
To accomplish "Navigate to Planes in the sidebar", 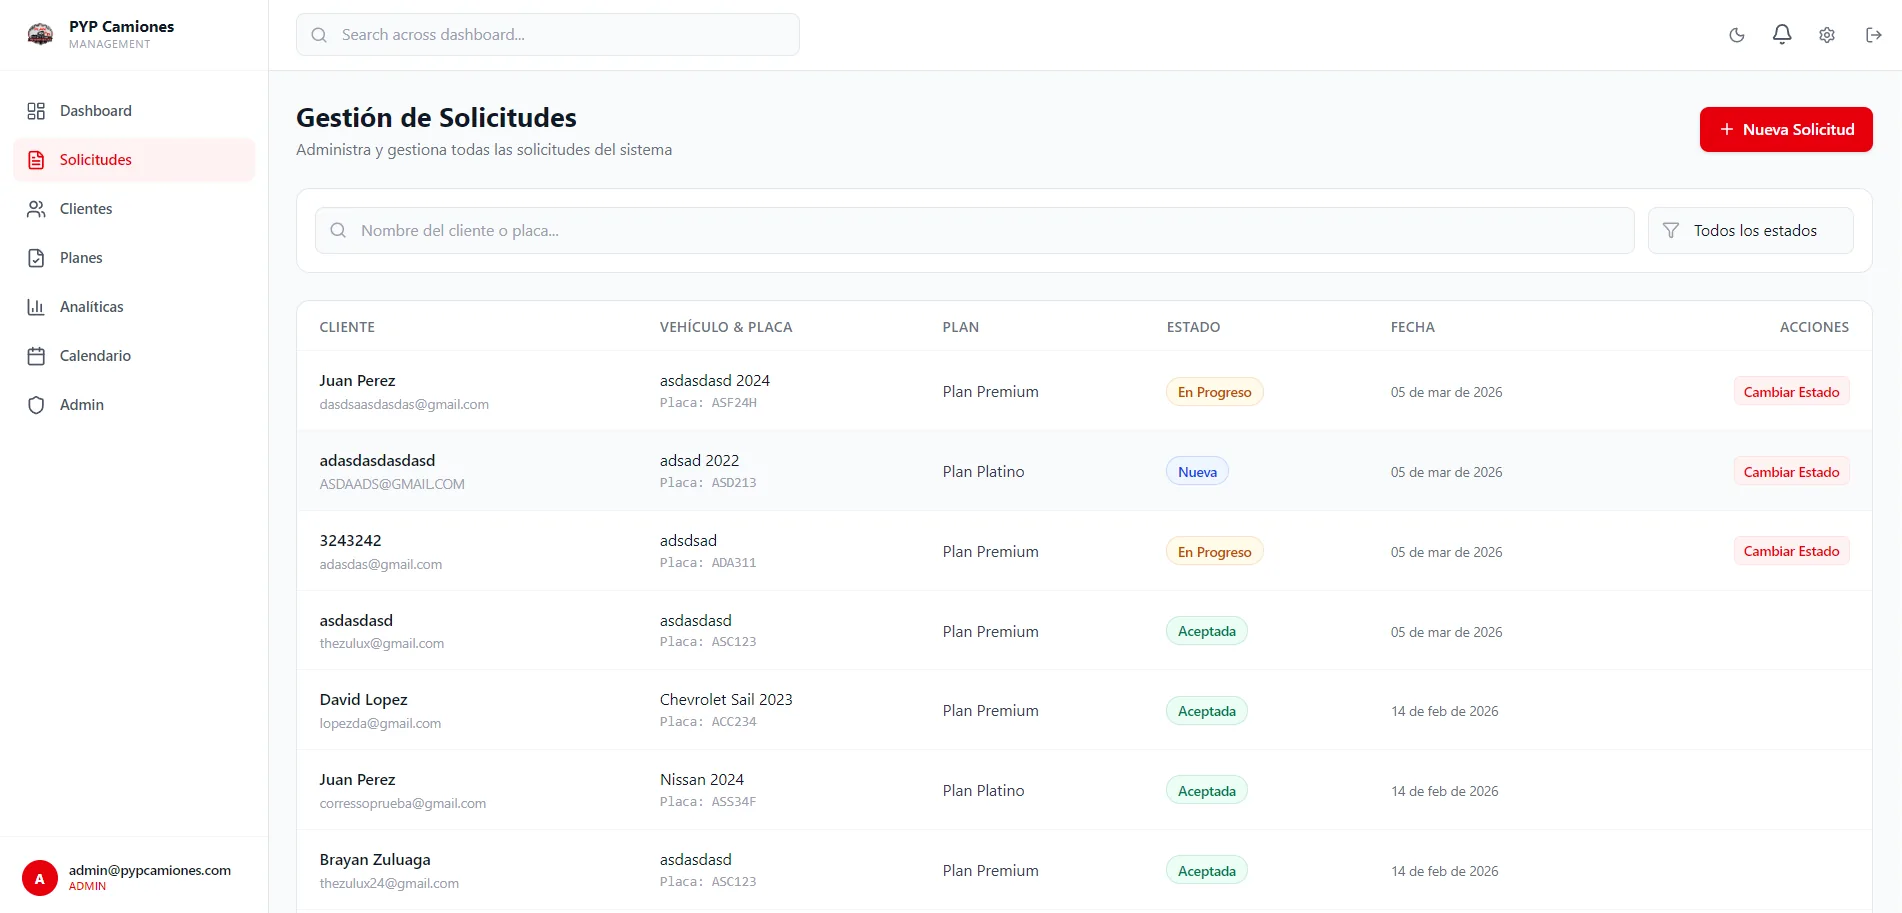I will click(x=81, y=257).
